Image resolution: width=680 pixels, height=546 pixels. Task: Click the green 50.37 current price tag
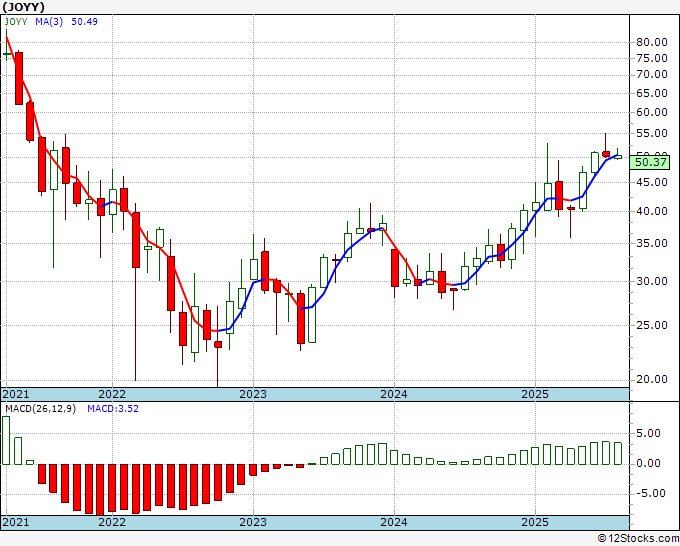650,163
